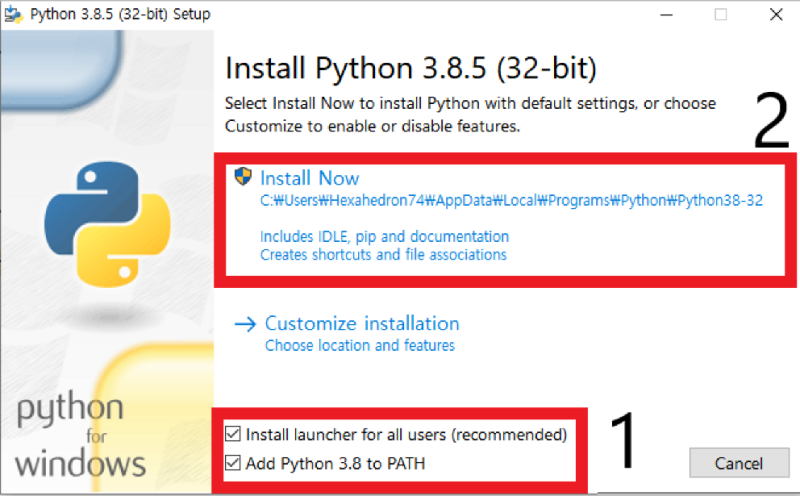Click the 'Install Python 3.8.5 (32-bit)' heading
This screenshot has width=800, height=496.
(x=411, y=68)
